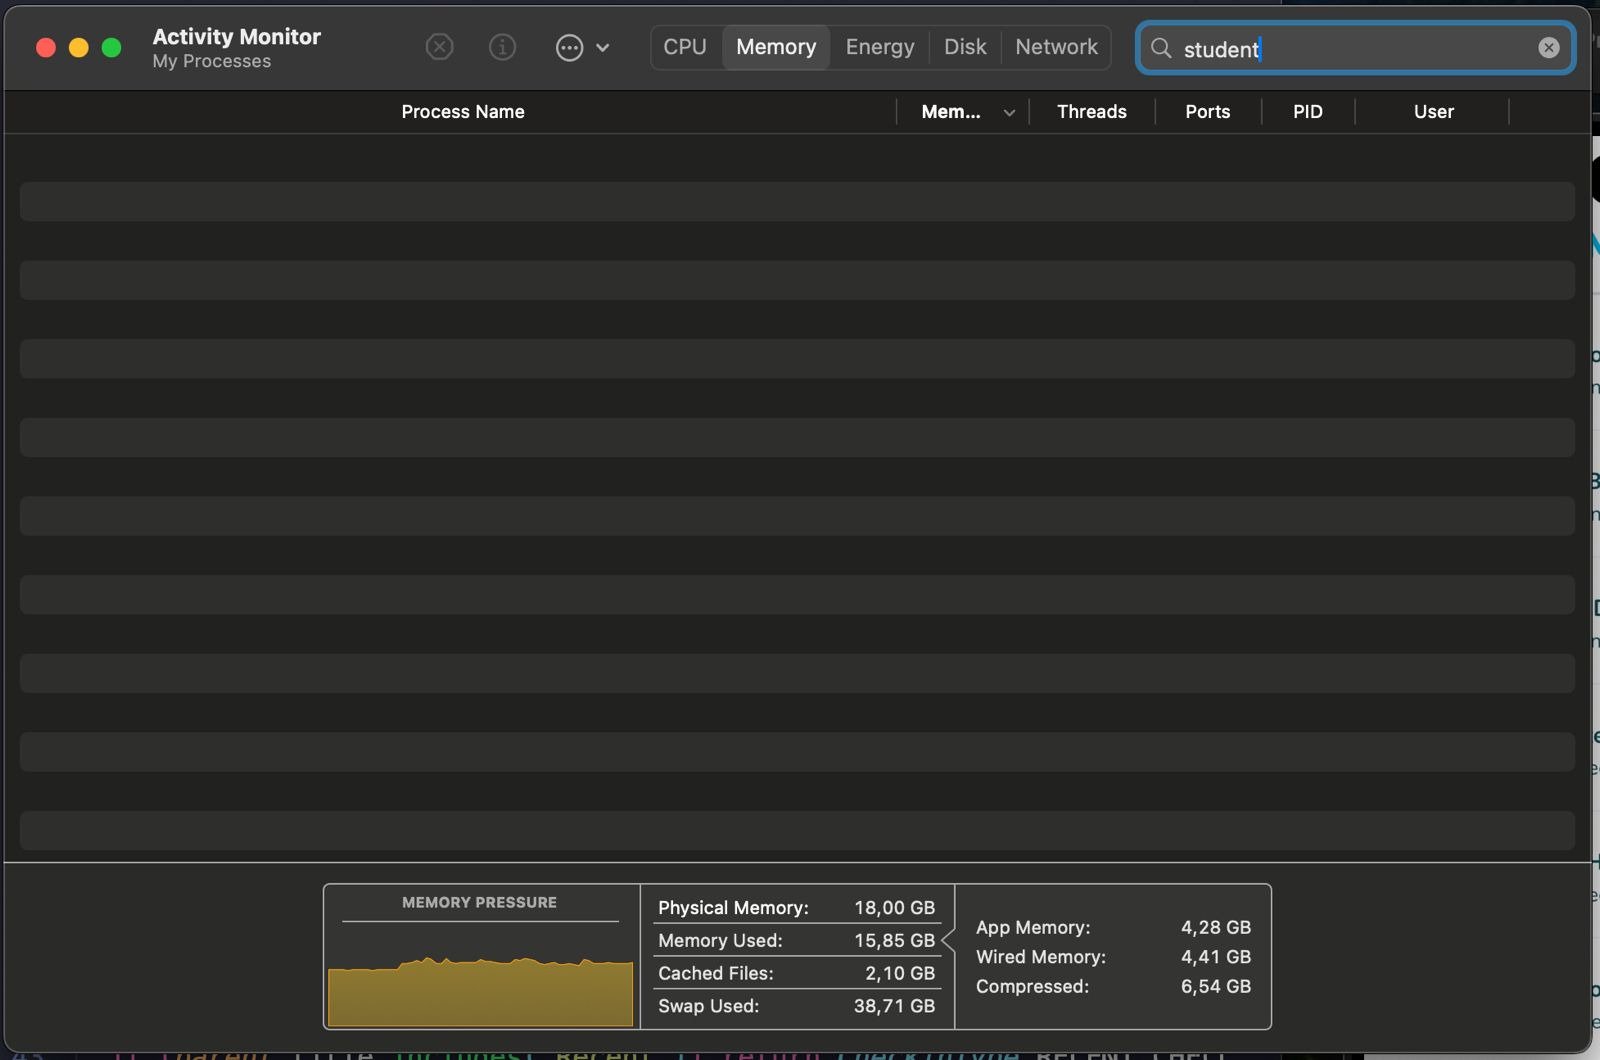The height and width of the screenshot is (1060, 1600).
Task: Click the MEMORY PRESSURE label
Action: pos(480,903)
